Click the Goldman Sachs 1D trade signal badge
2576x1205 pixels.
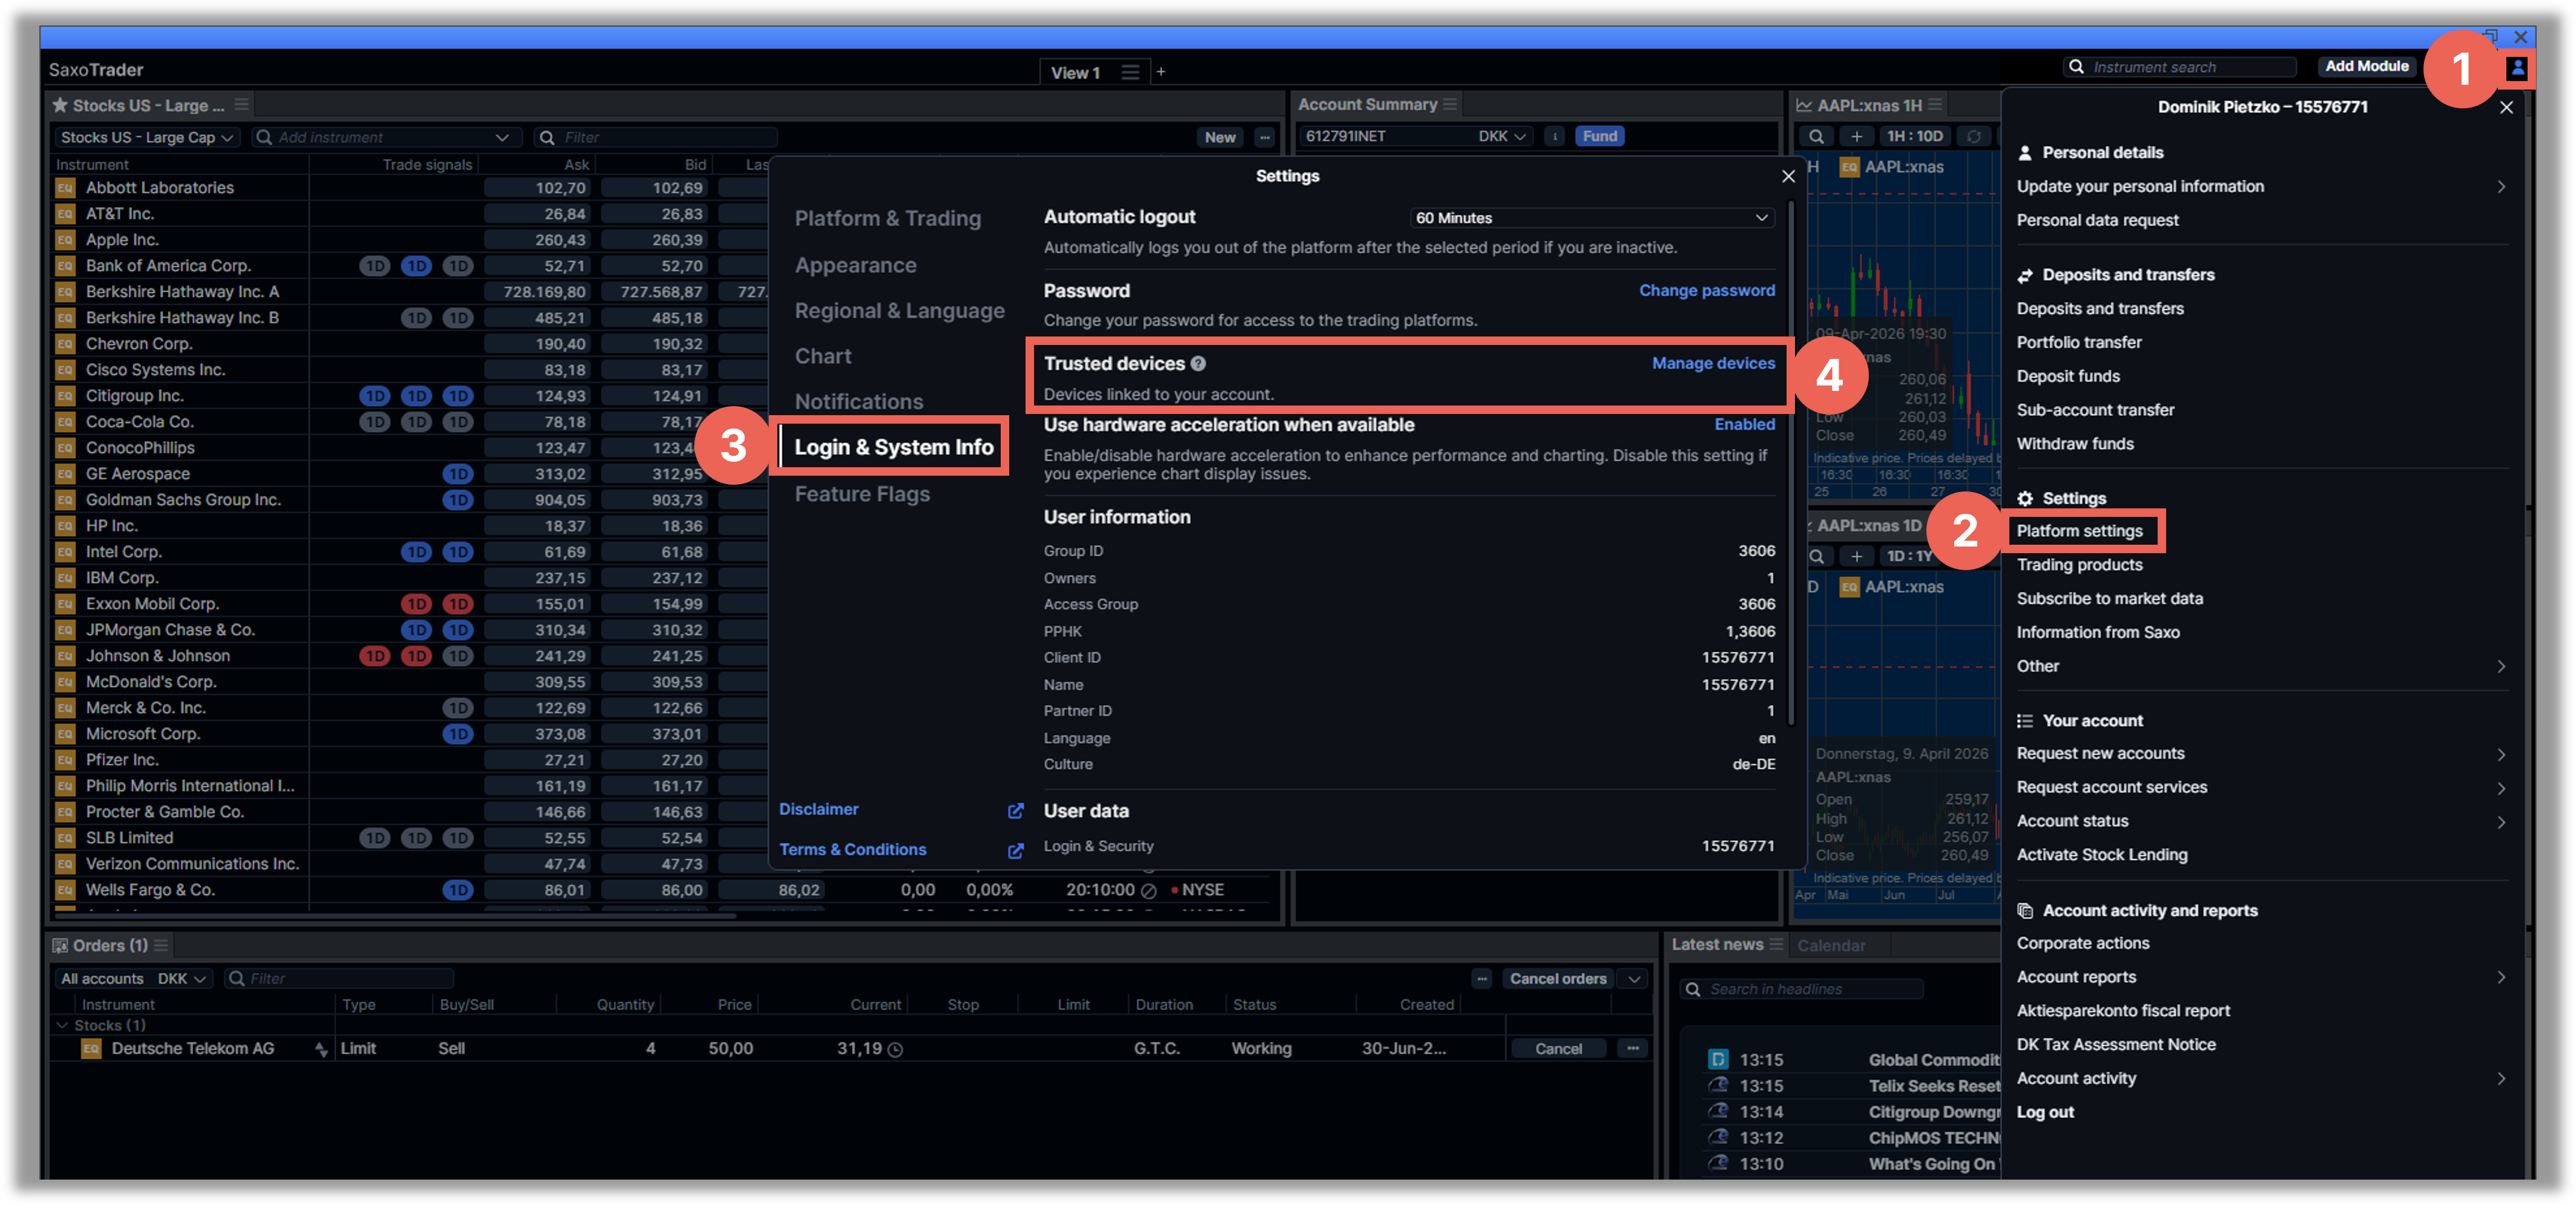(x=458, y=500)
